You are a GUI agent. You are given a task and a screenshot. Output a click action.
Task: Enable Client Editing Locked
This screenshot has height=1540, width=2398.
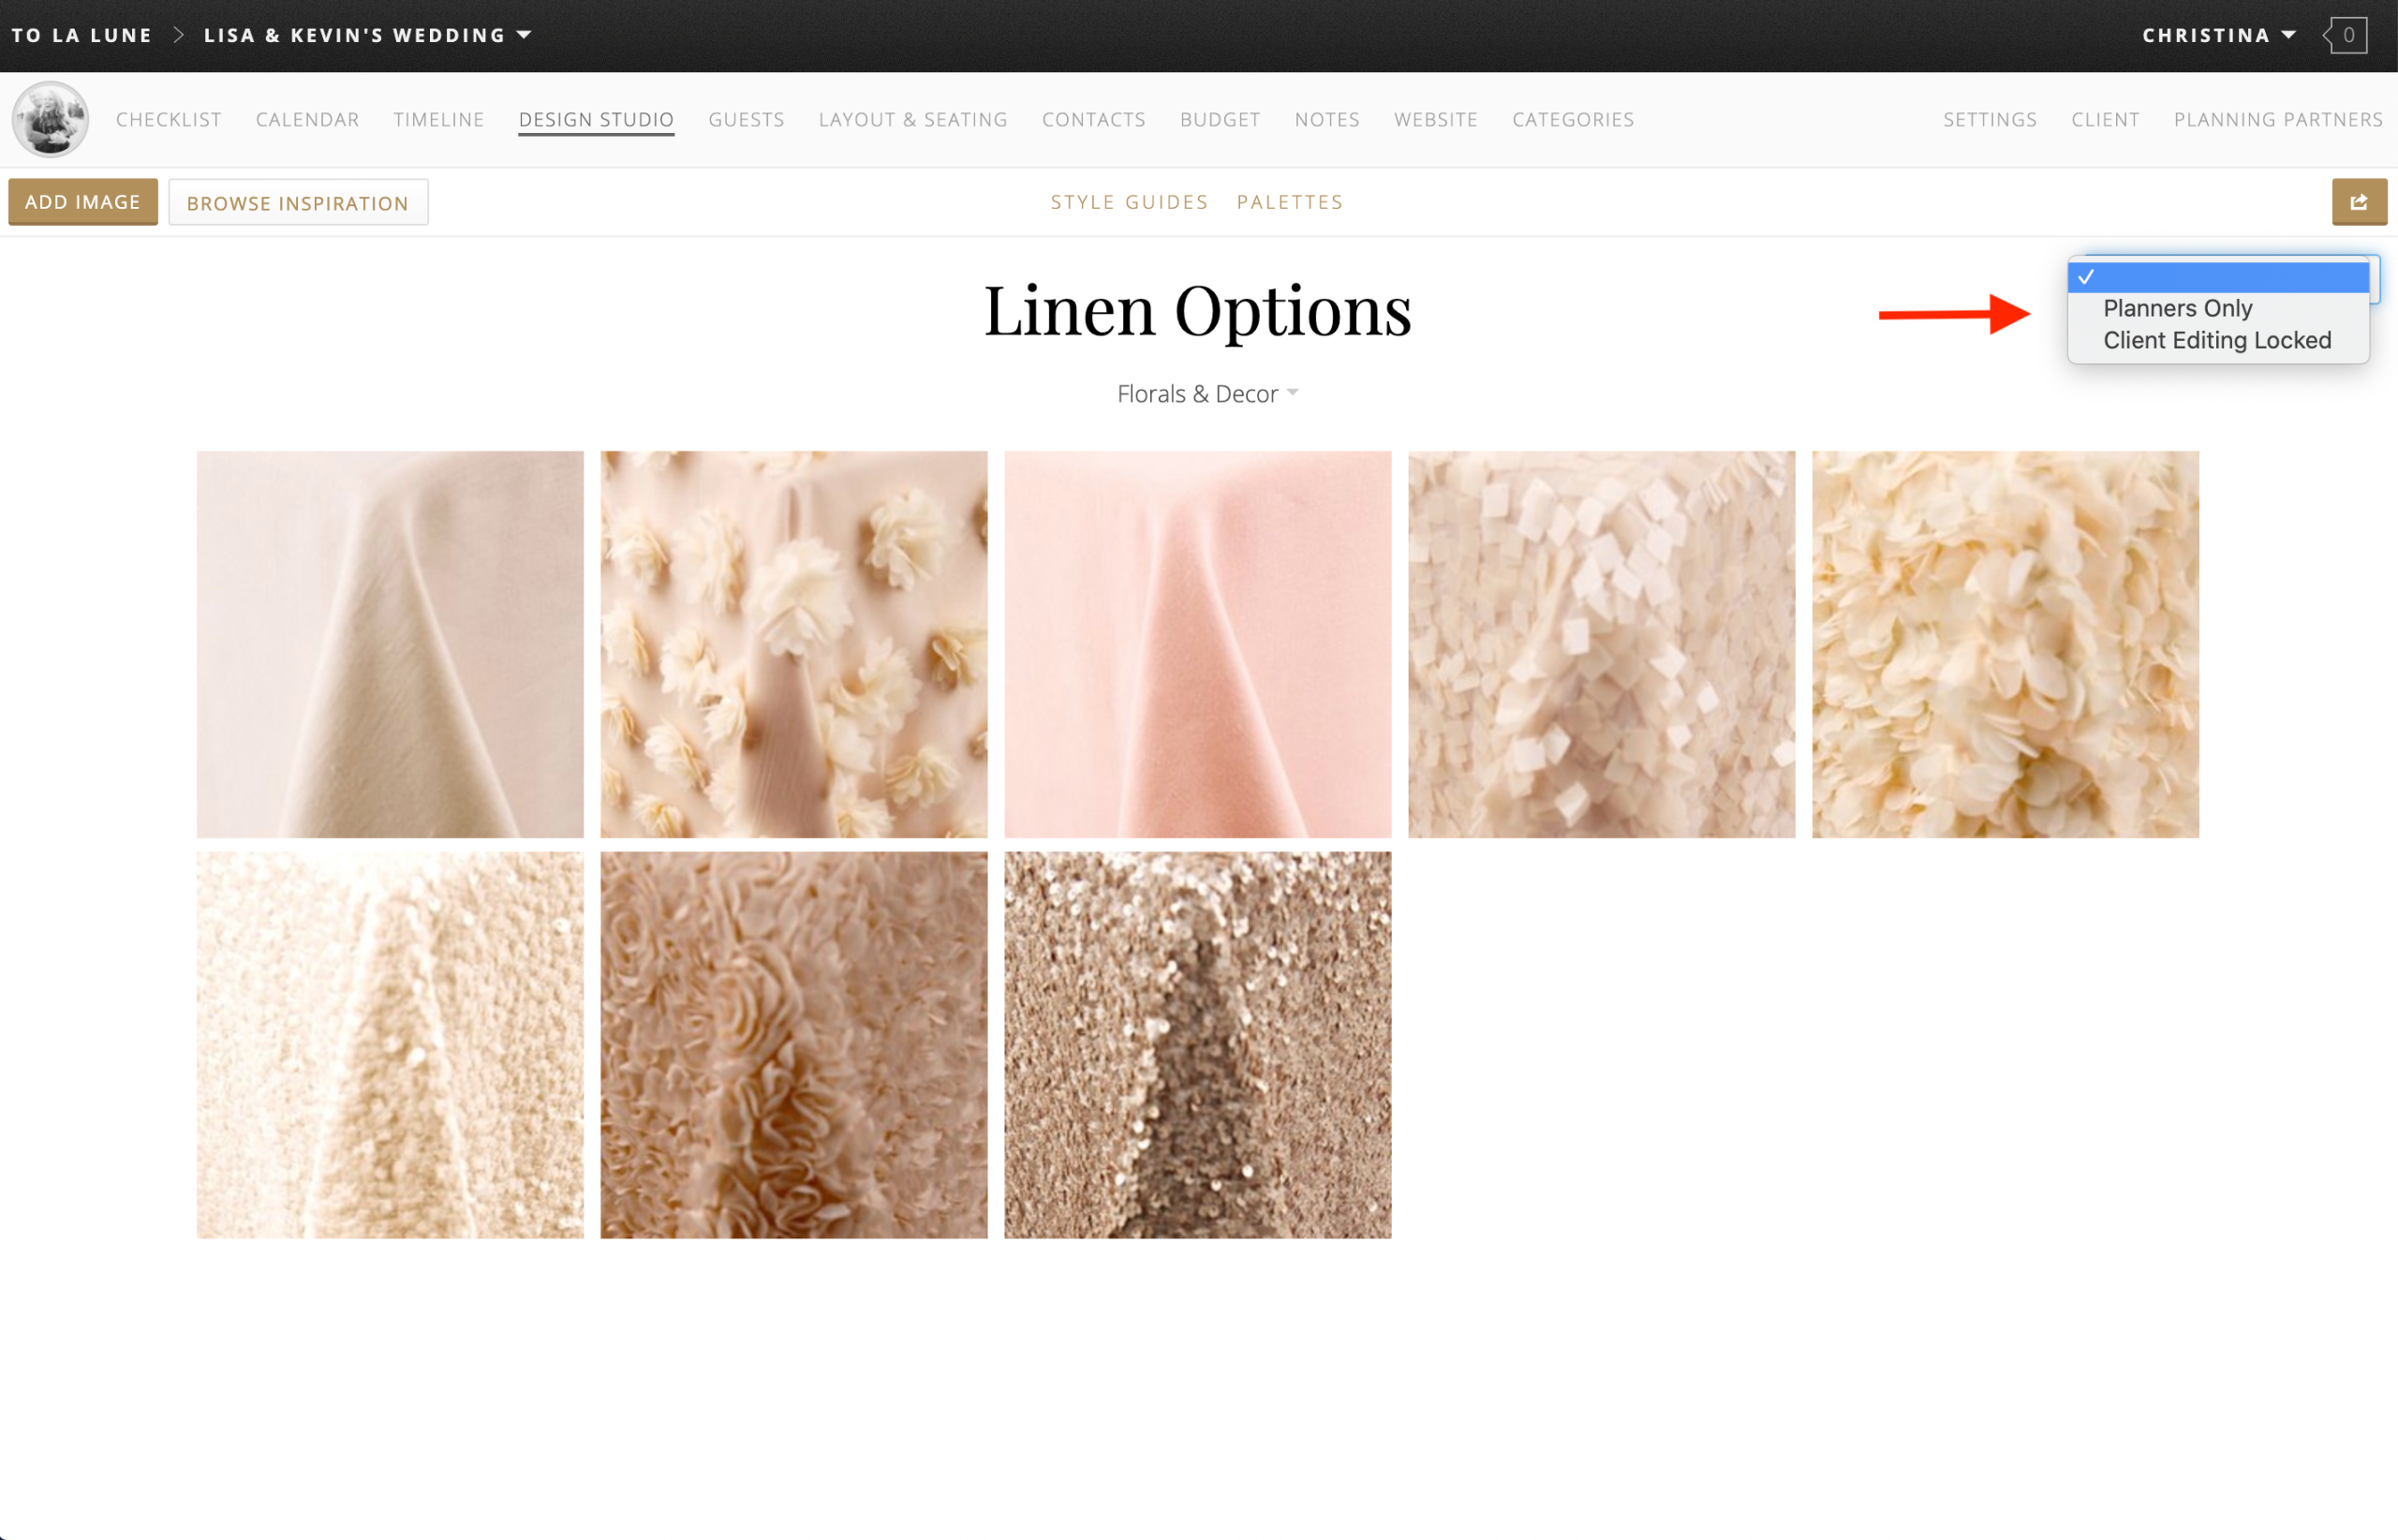(2217, 340)
